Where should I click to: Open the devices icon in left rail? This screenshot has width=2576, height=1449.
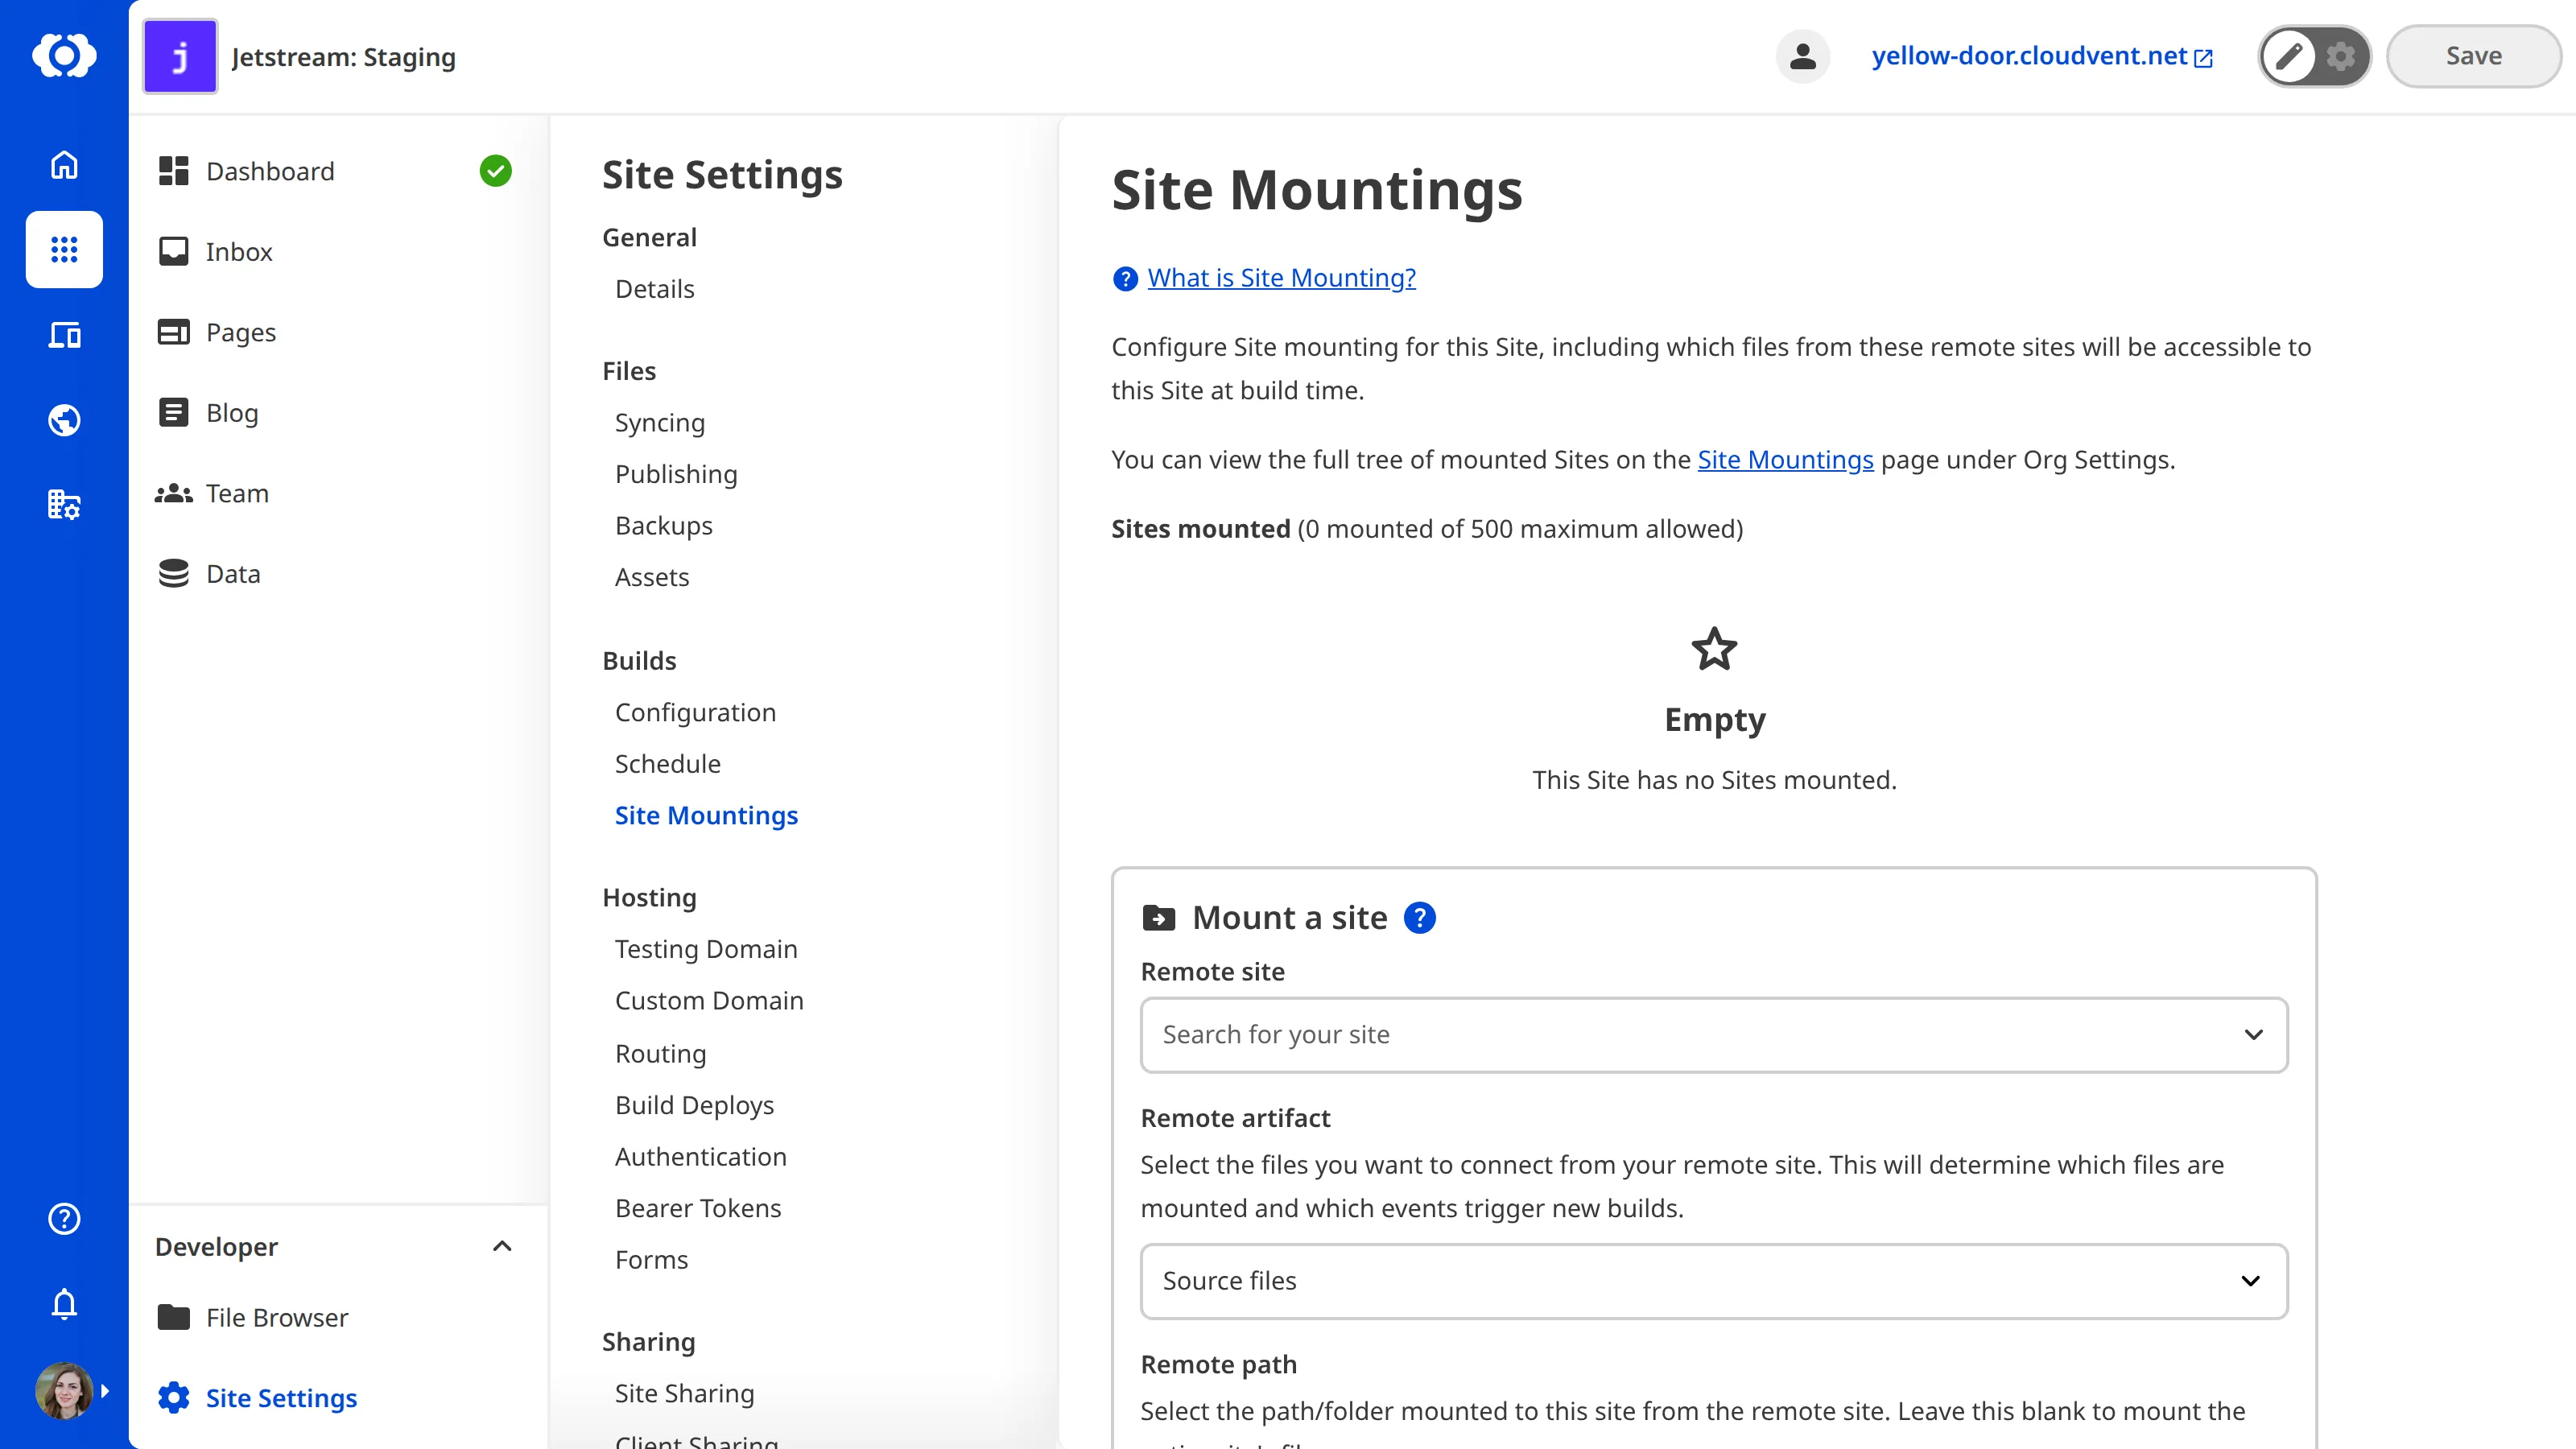(x=64, y=335)
